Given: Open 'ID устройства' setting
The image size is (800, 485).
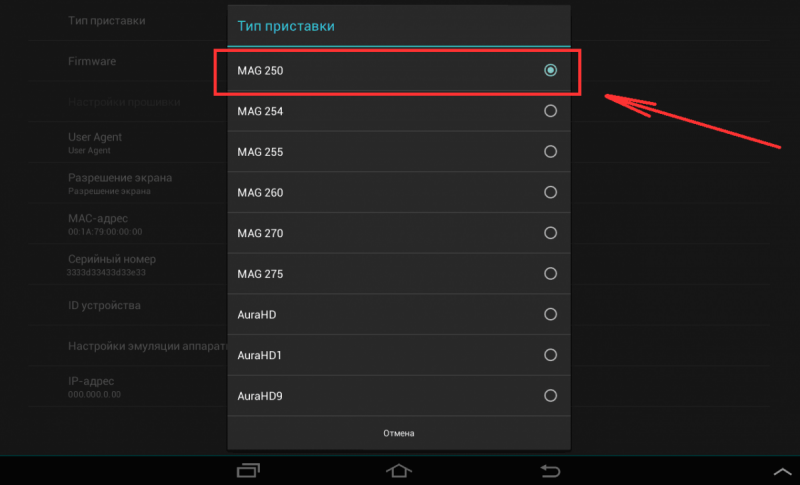Looking at the screenshot, I should pos(104,305).
